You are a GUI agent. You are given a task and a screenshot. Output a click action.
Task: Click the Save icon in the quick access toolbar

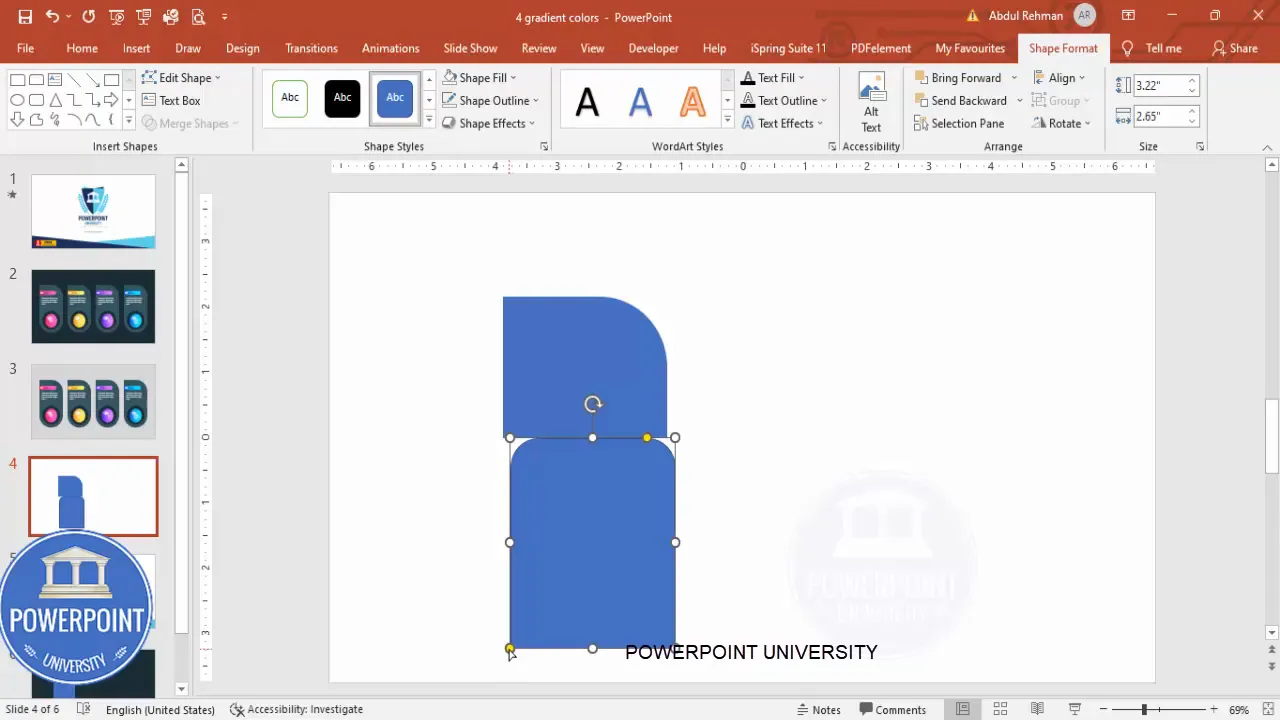click(25, 17)
